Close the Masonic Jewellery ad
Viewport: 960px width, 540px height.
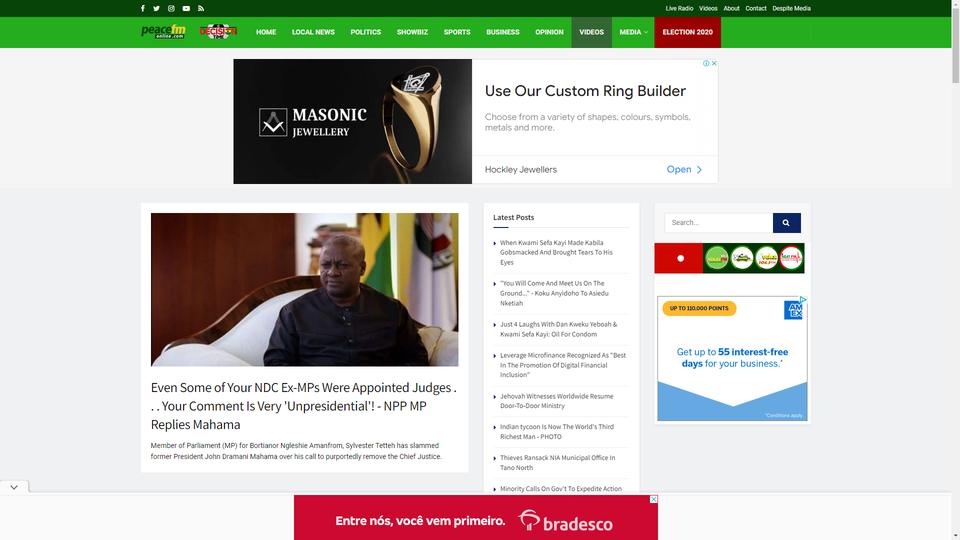[714, 63]
